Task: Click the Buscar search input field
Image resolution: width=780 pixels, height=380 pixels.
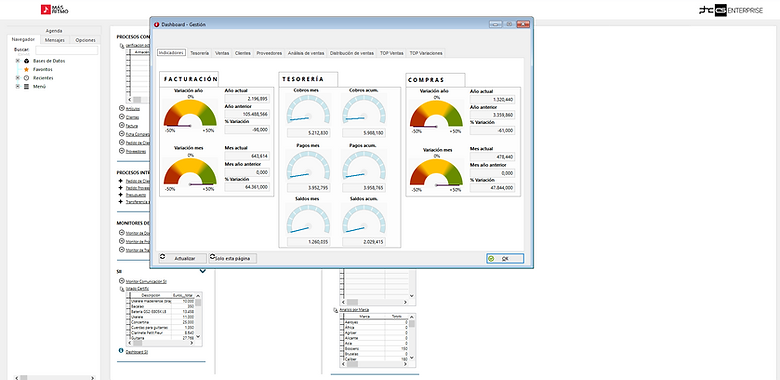Action: point(67,50)
